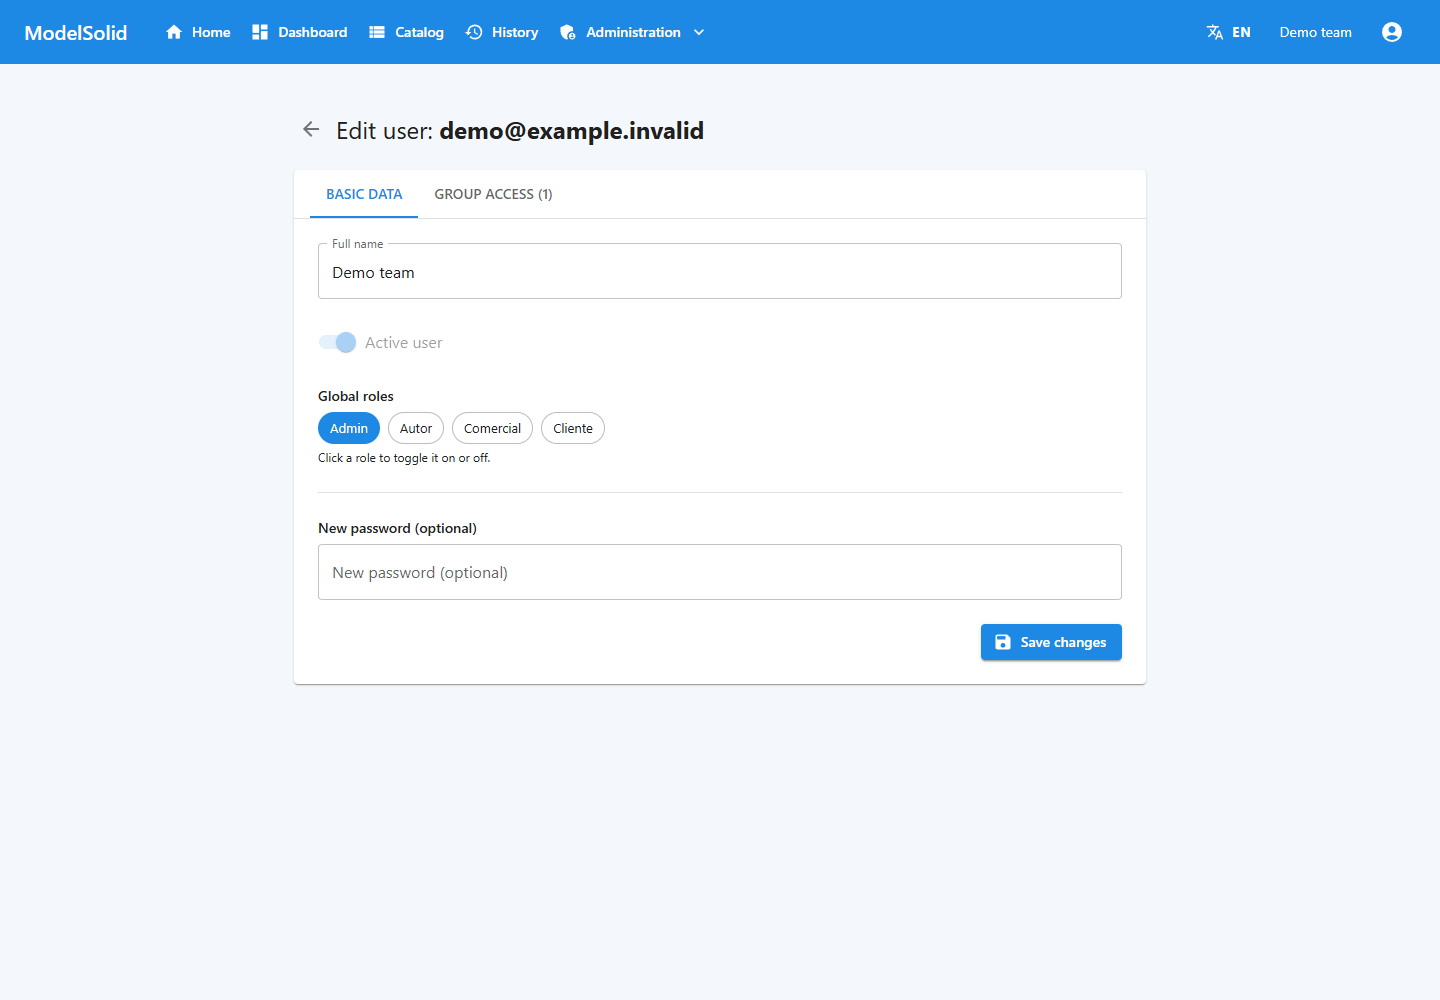Focus the Full name input field
This screenshot has width=1440, height=1000.
pyautogui.click(x=720, y=271)
